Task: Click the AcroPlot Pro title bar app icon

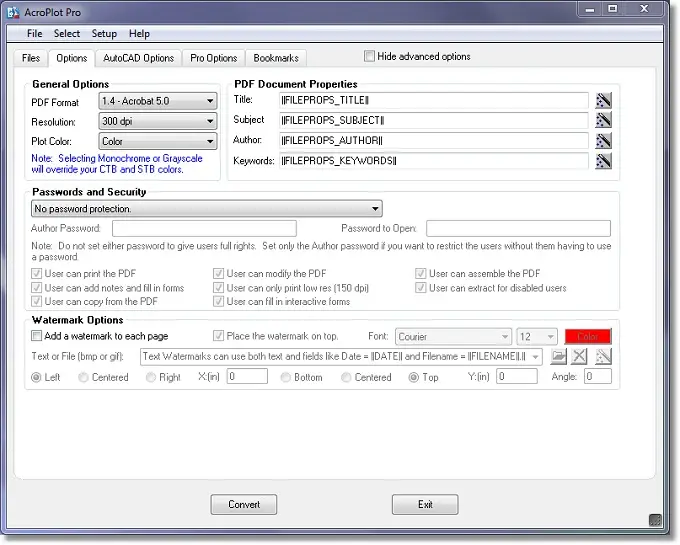Action: [x=13, y=12]
